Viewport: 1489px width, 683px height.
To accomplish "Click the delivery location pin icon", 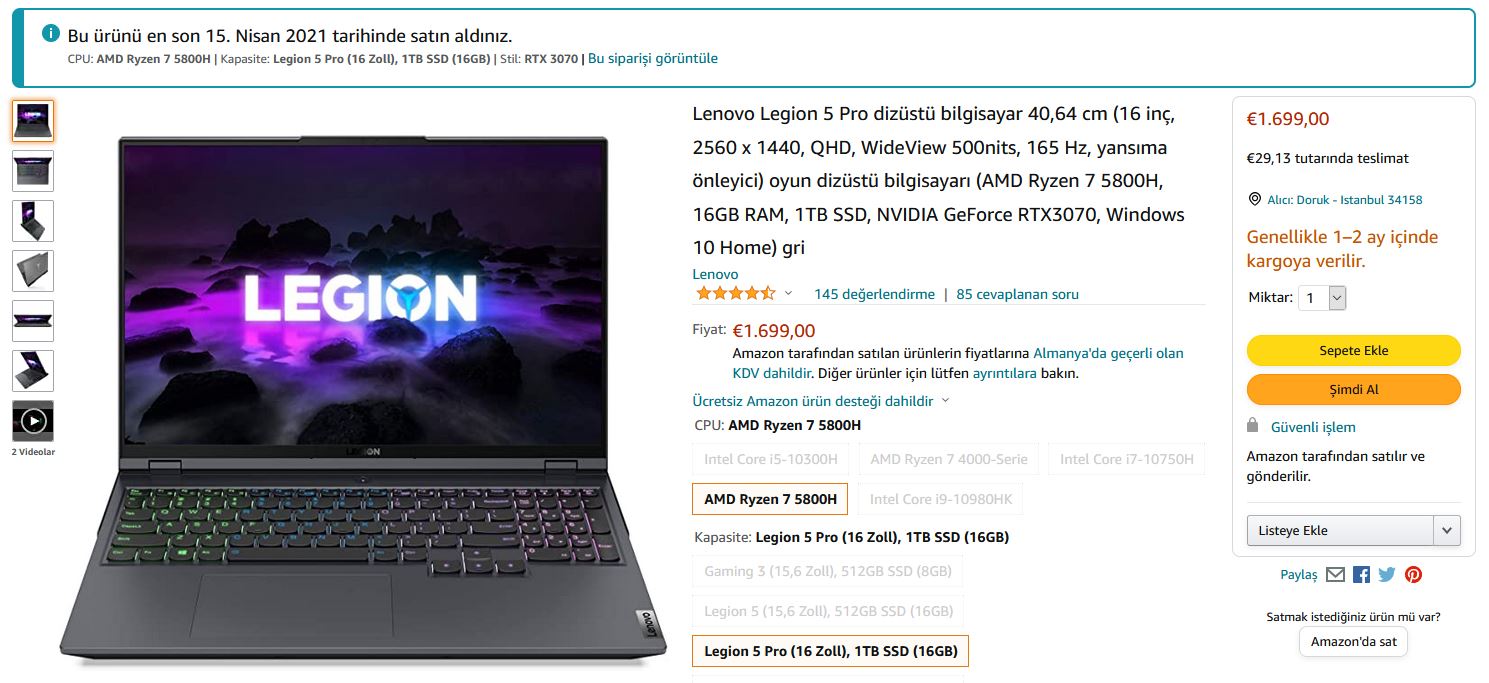I will point(1255,199).
